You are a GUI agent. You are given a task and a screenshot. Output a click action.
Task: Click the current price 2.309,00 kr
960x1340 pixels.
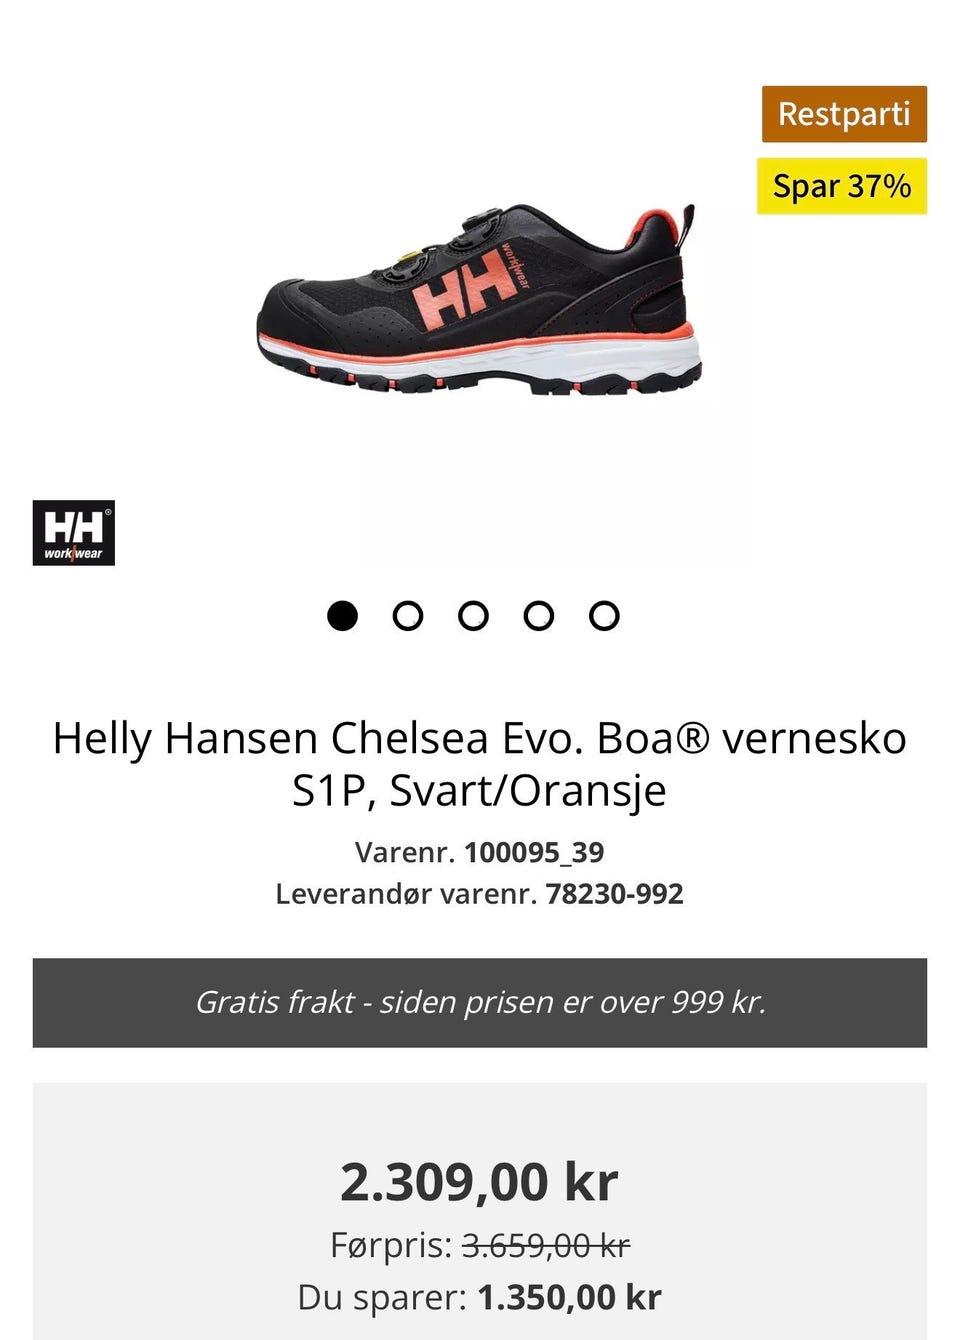pyautogui.click(x=480, y=1182)
